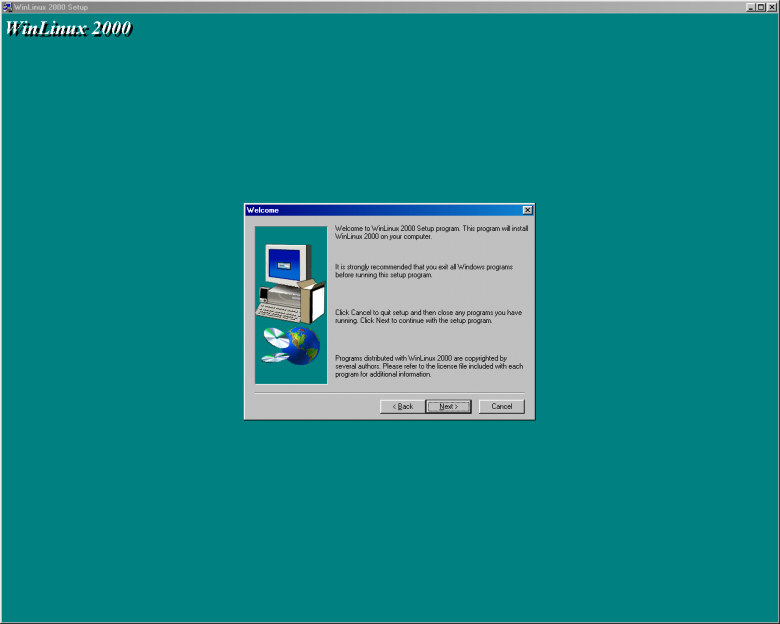Cancel the WinLinux 2000 setup
Viewport: 780px width, 624px height.
[x=501, y=407]
